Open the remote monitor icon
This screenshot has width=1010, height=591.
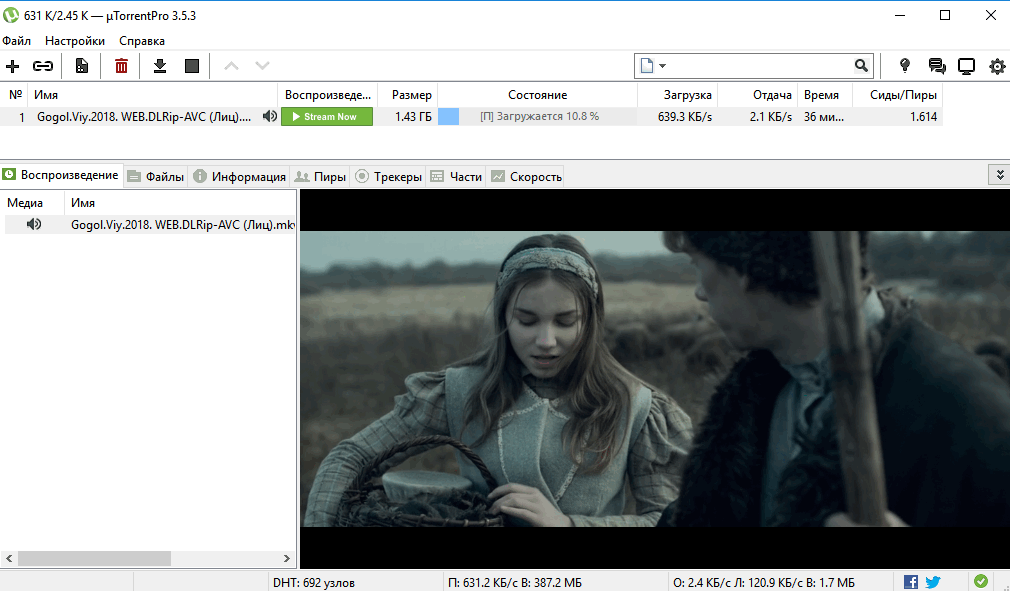(967, 66)
